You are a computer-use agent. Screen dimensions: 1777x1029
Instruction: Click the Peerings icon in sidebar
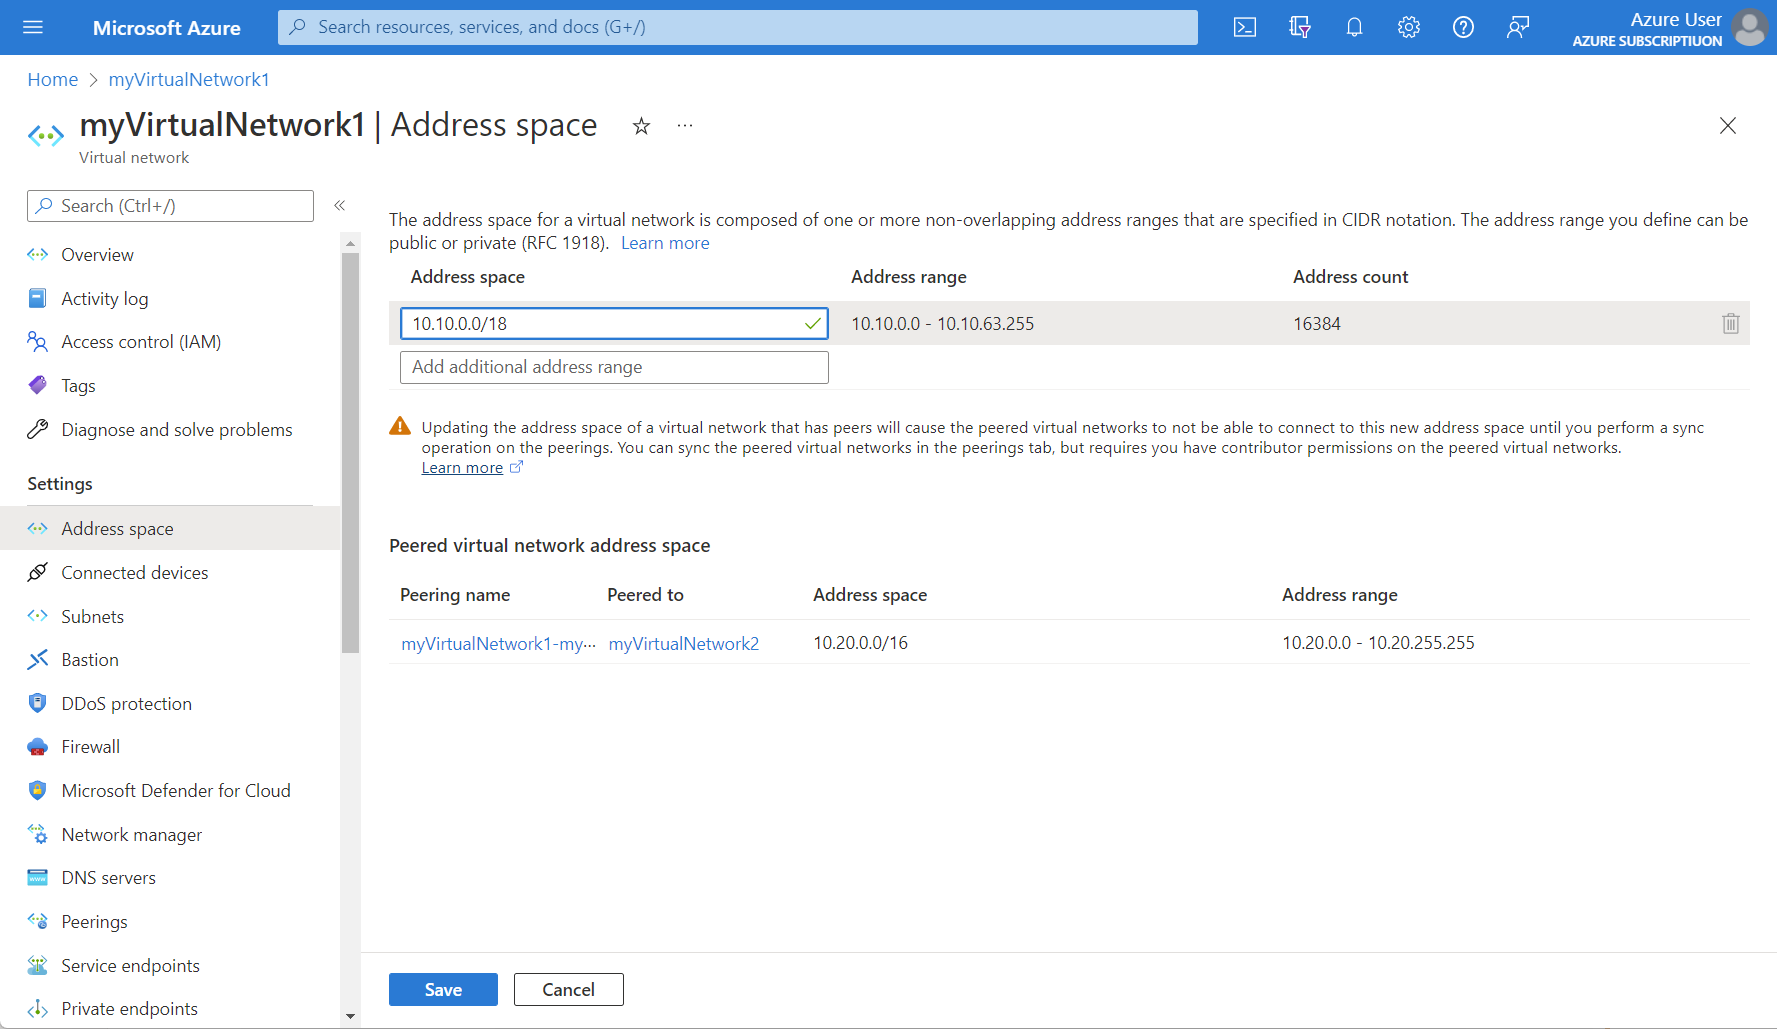click(x=38, y=921)
